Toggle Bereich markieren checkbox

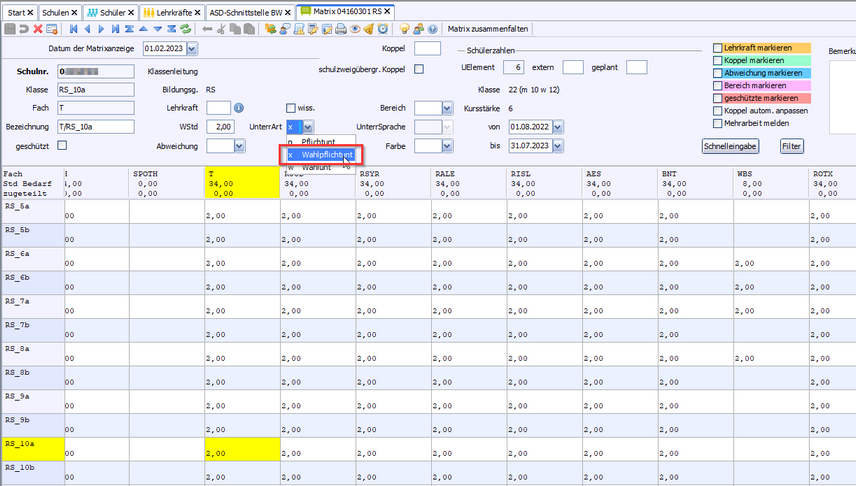point(718,86)
